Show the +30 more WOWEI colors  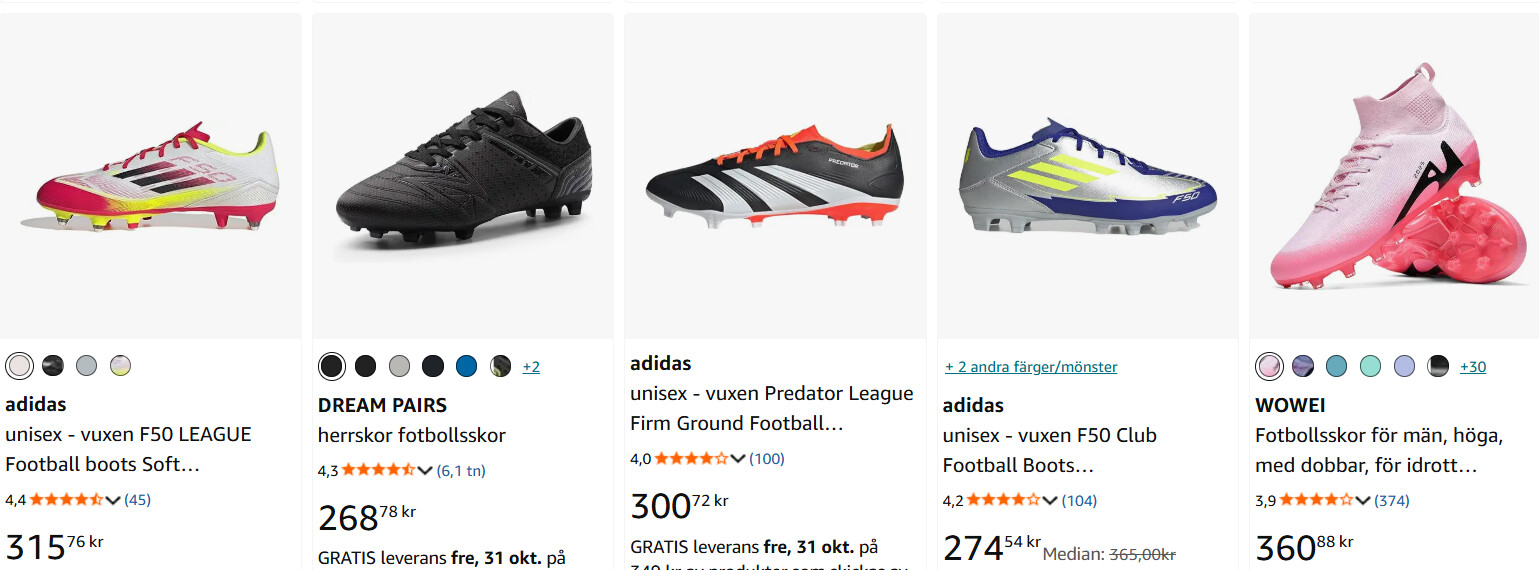(x=1472, y=367)
